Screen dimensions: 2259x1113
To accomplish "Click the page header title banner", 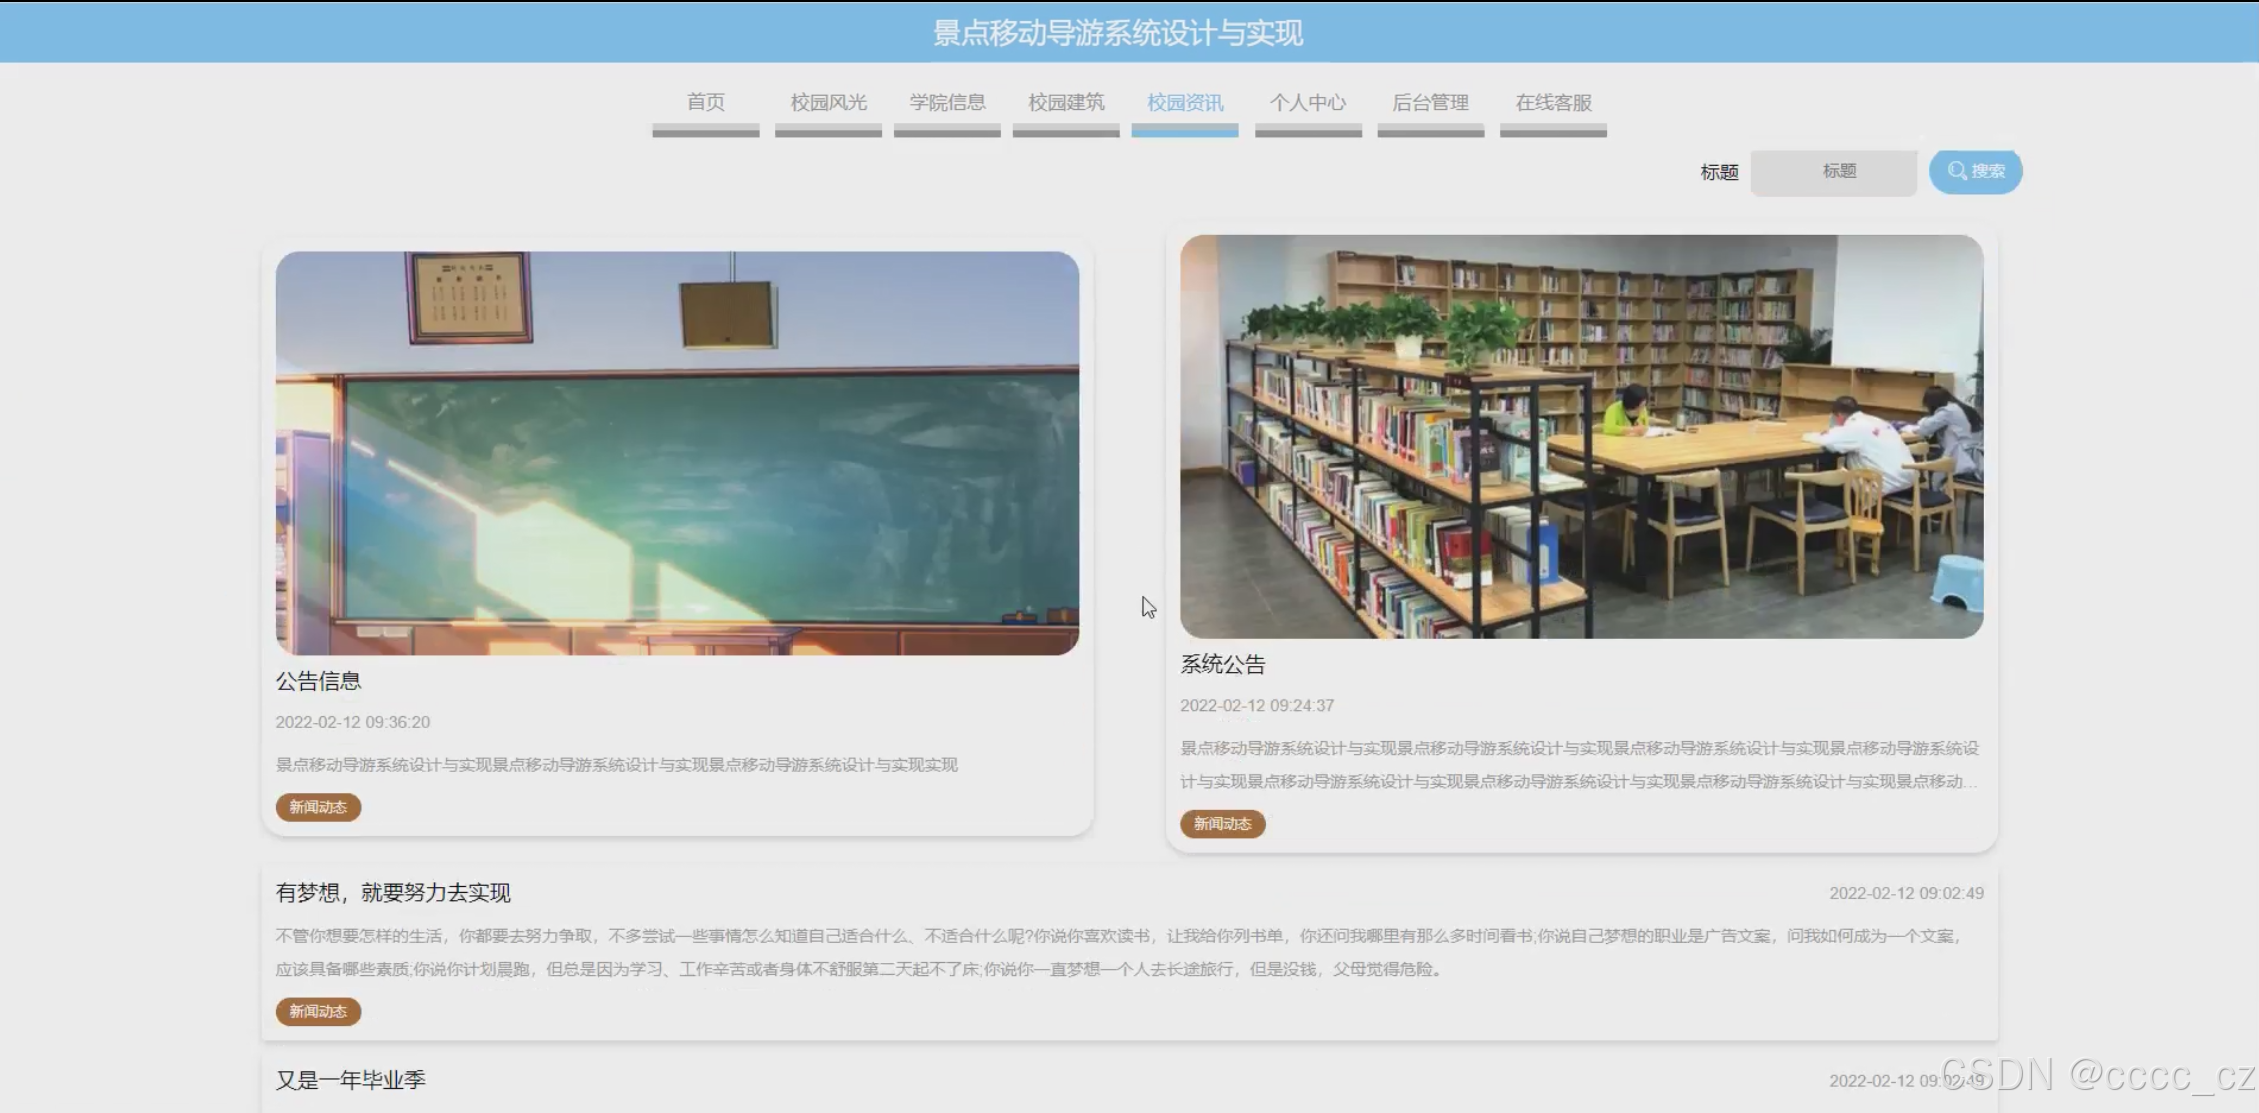I will pos(1118,33).
